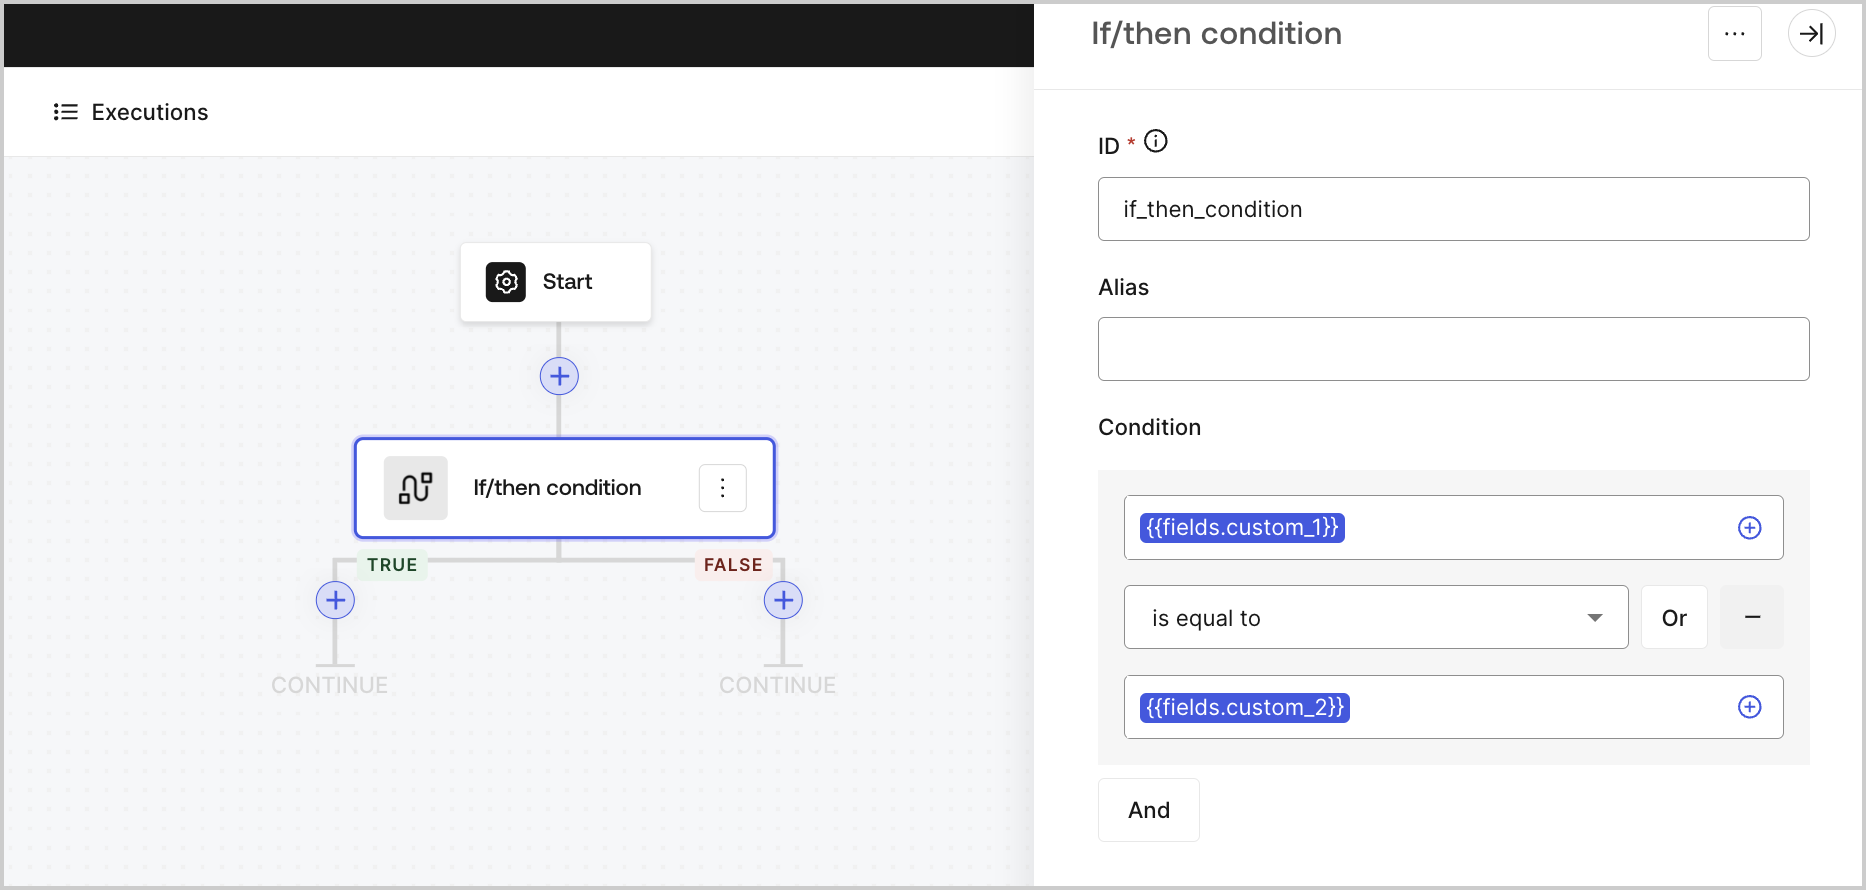Click the And button

1149,810
